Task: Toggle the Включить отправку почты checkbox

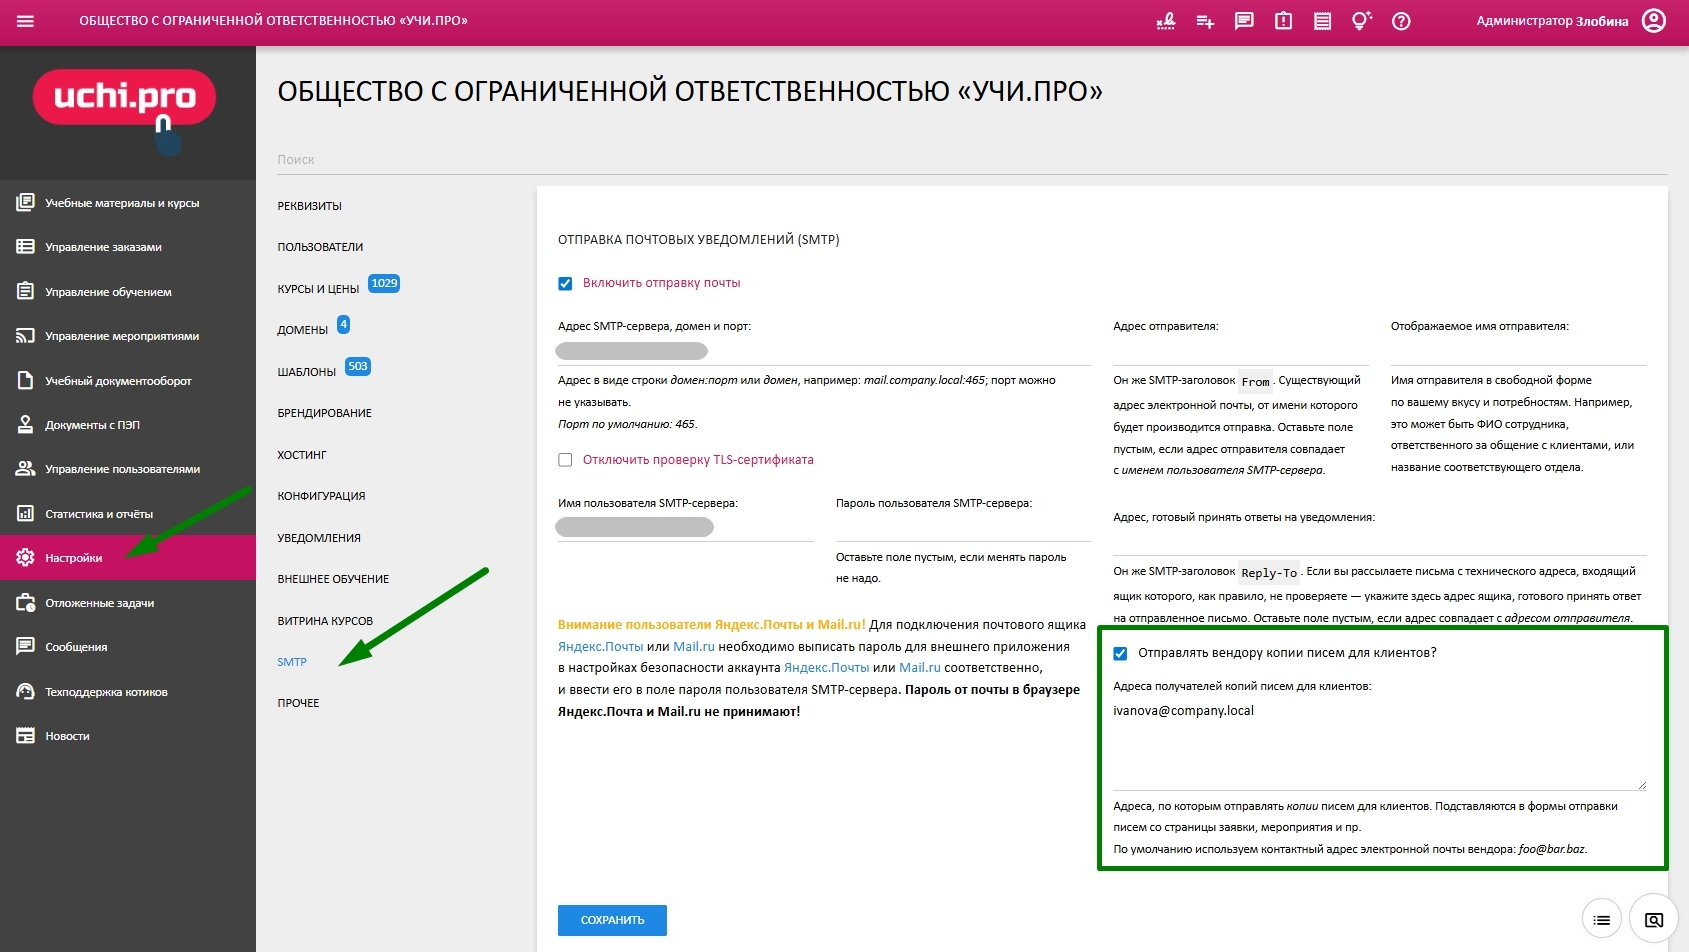Action: coord(565,284)
